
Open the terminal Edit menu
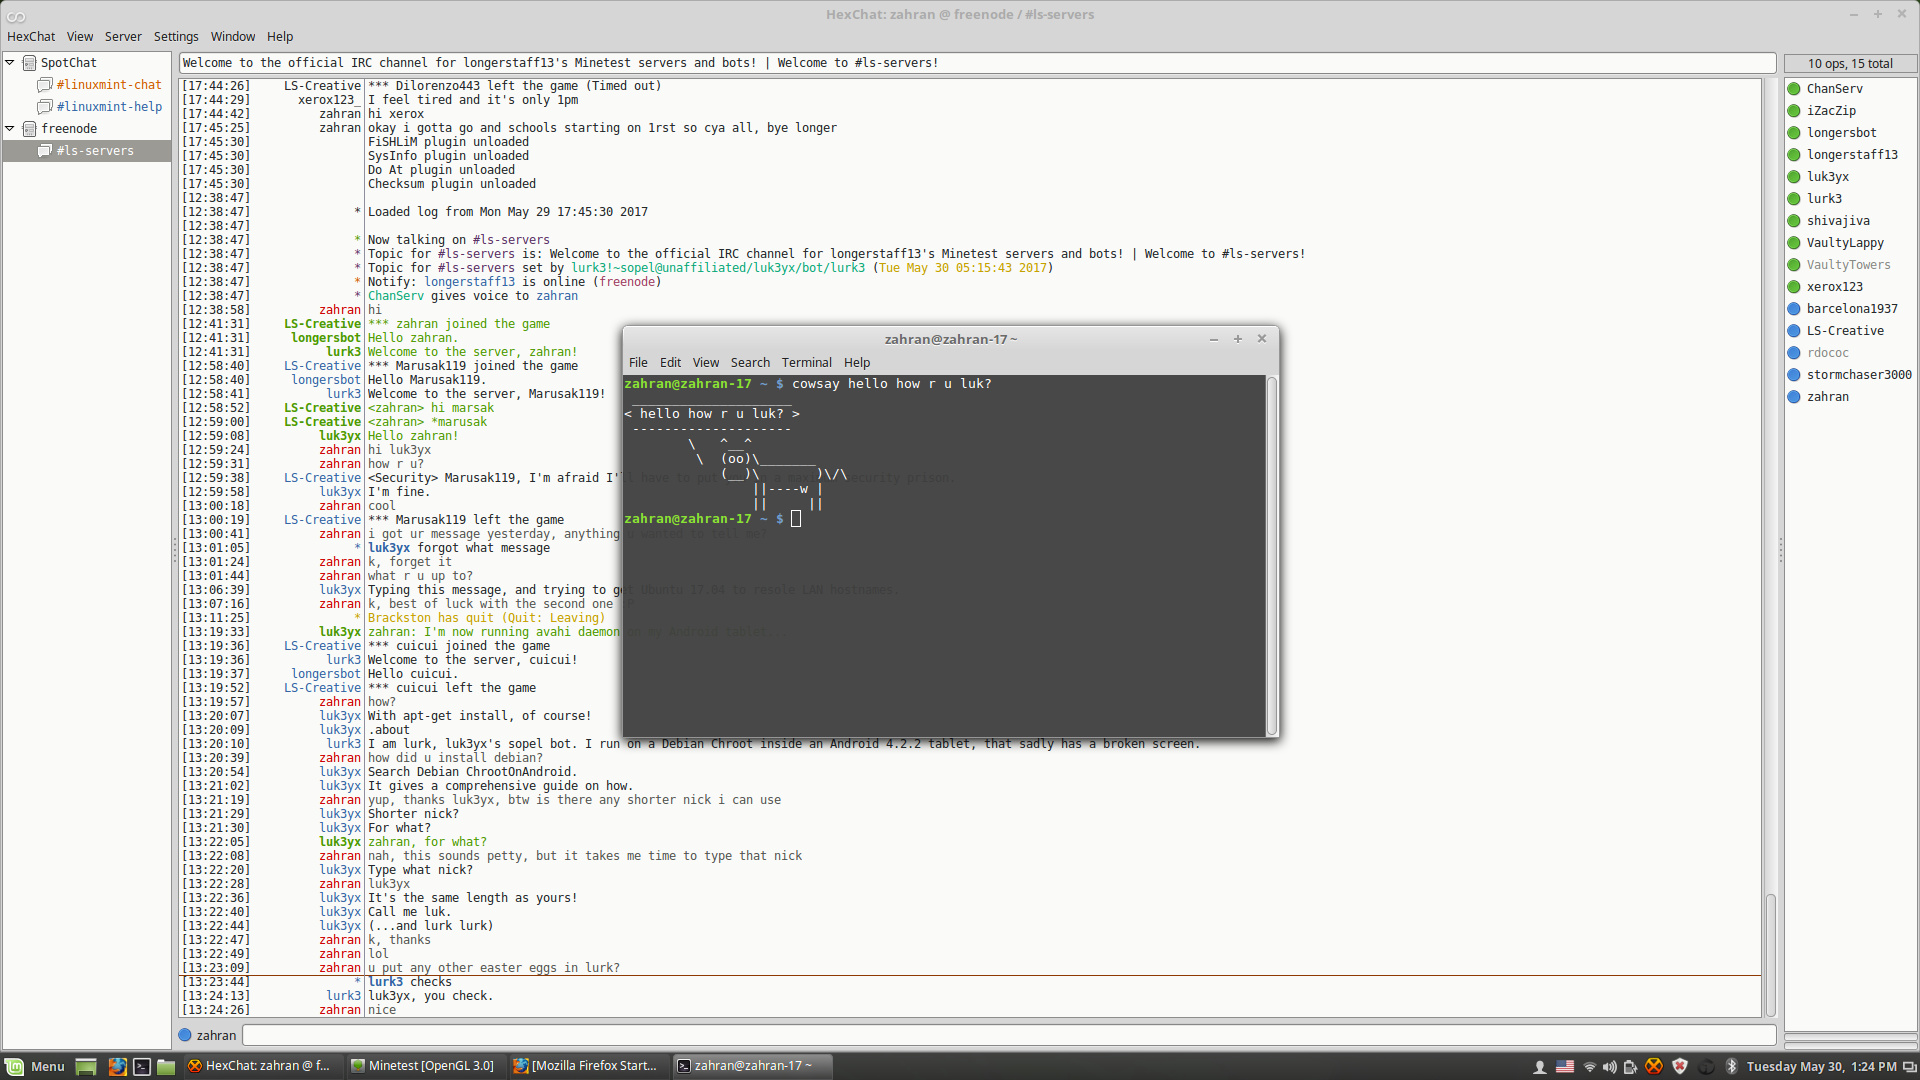[671, 363]
